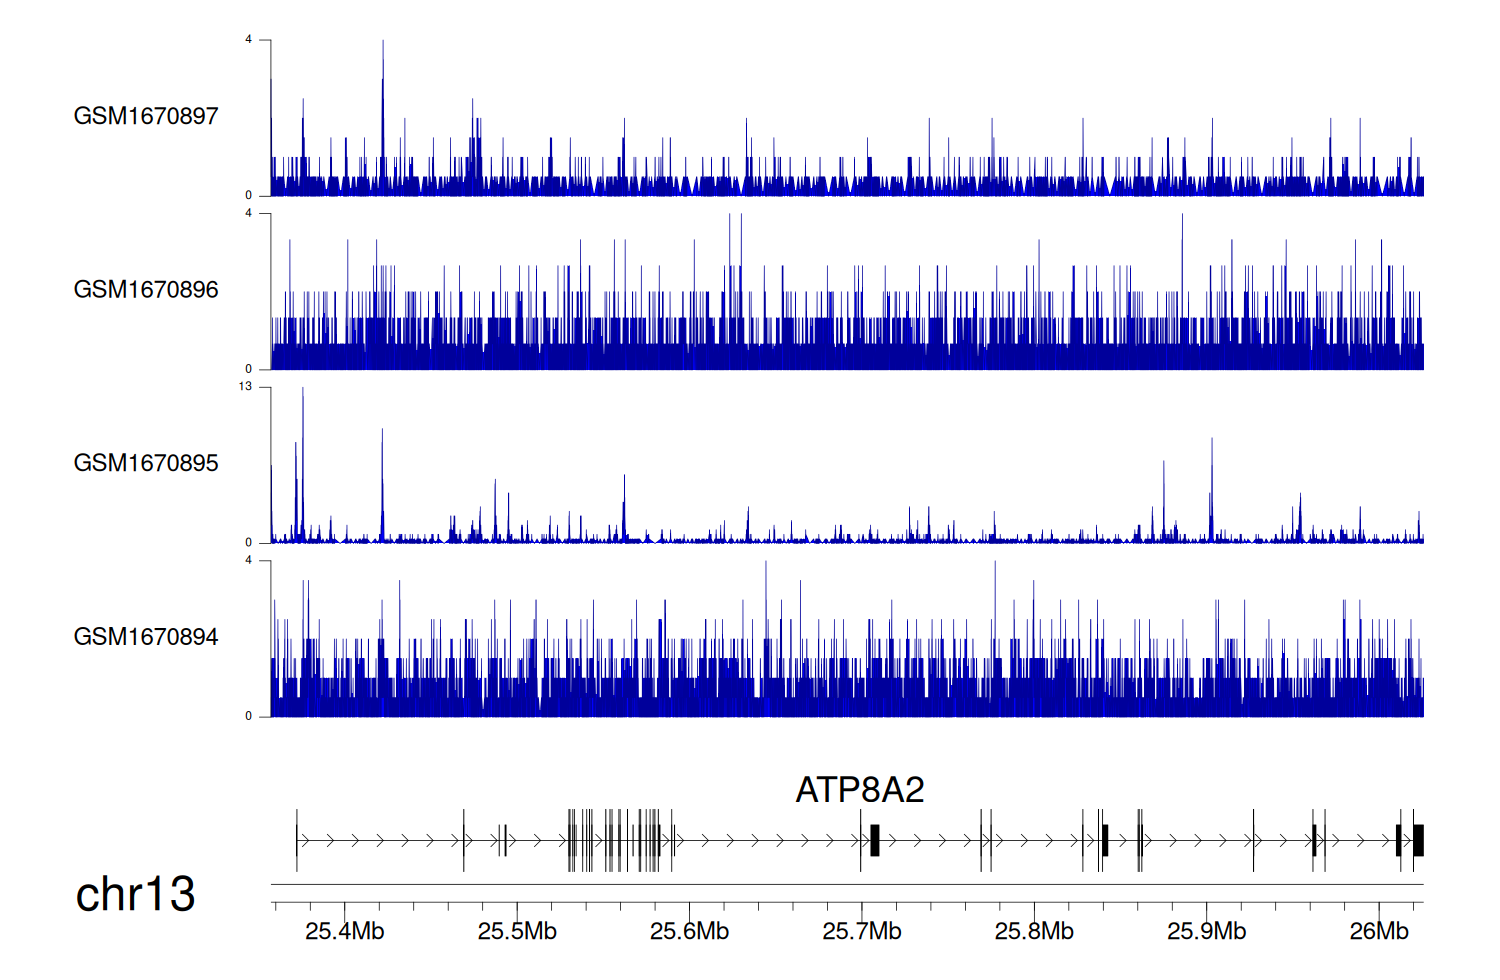Click the y-axis maximum value 13
Image resolution: width=1500 pixels, height=980 pixels.
245,387
